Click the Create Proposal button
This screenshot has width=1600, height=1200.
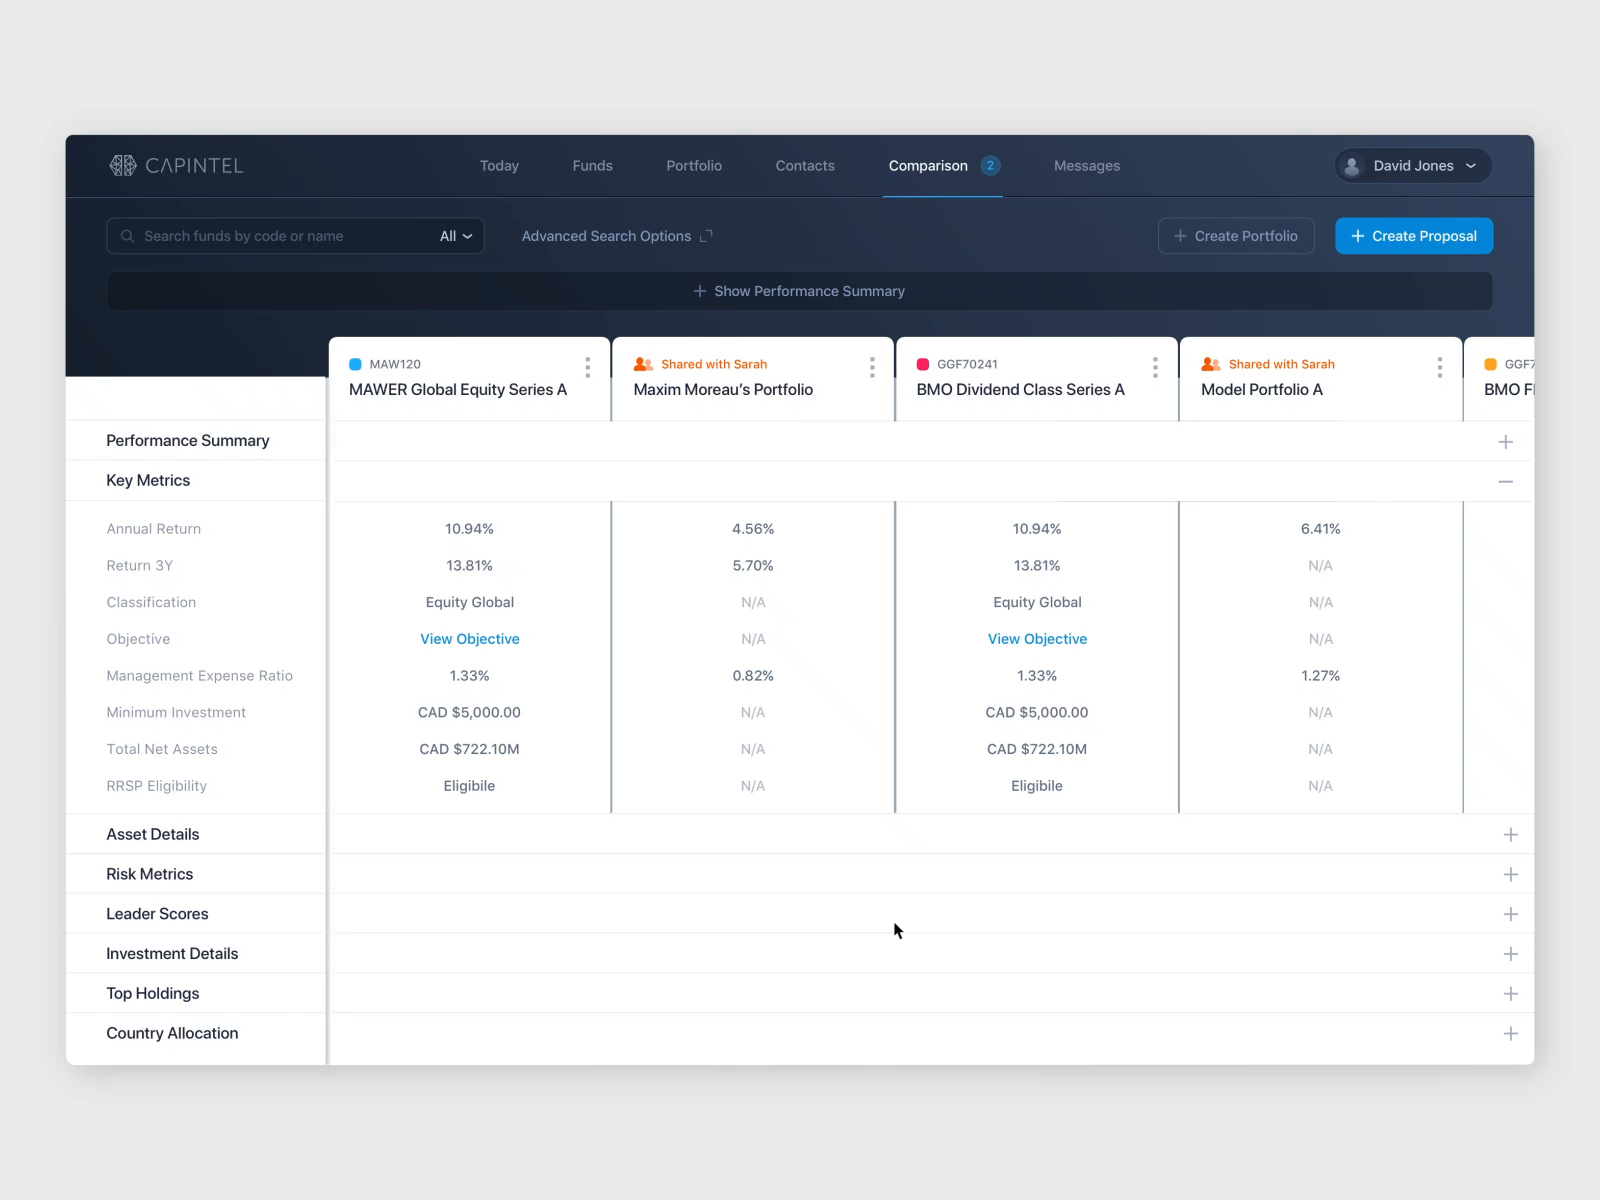click(x=1414, y=236)
